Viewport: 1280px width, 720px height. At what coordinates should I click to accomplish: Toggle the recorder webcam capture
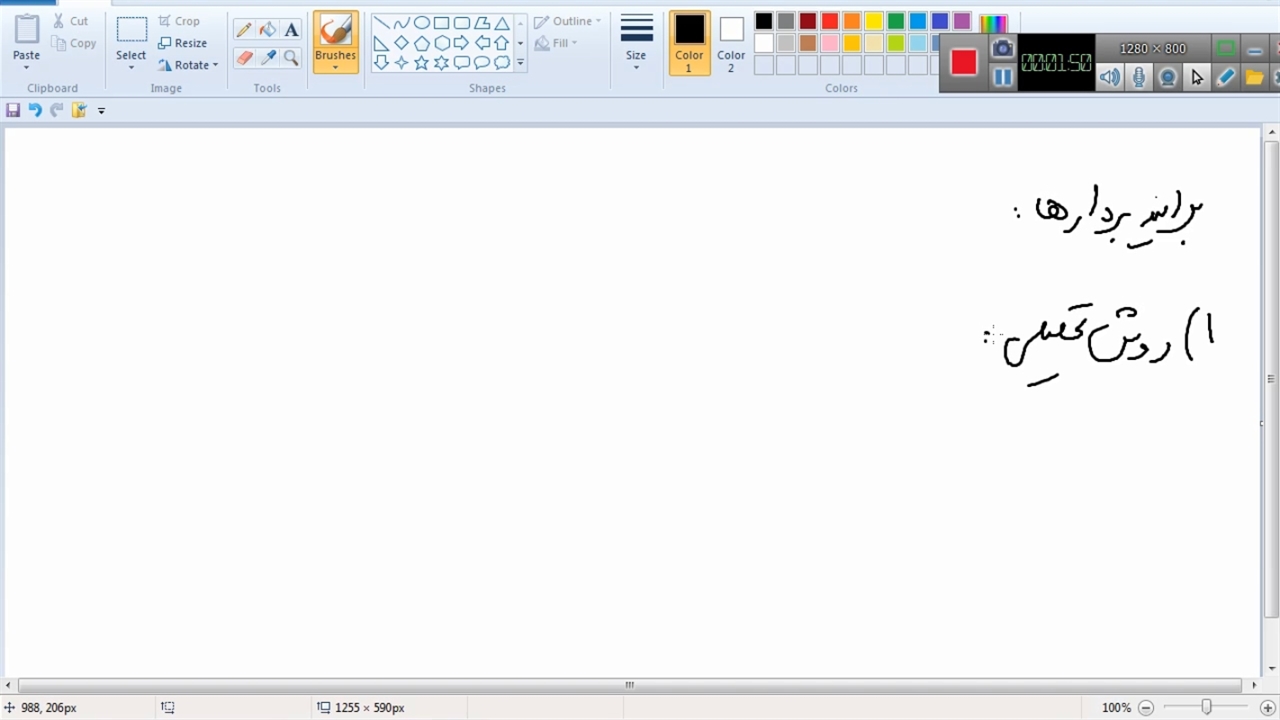coord(1167,78)
